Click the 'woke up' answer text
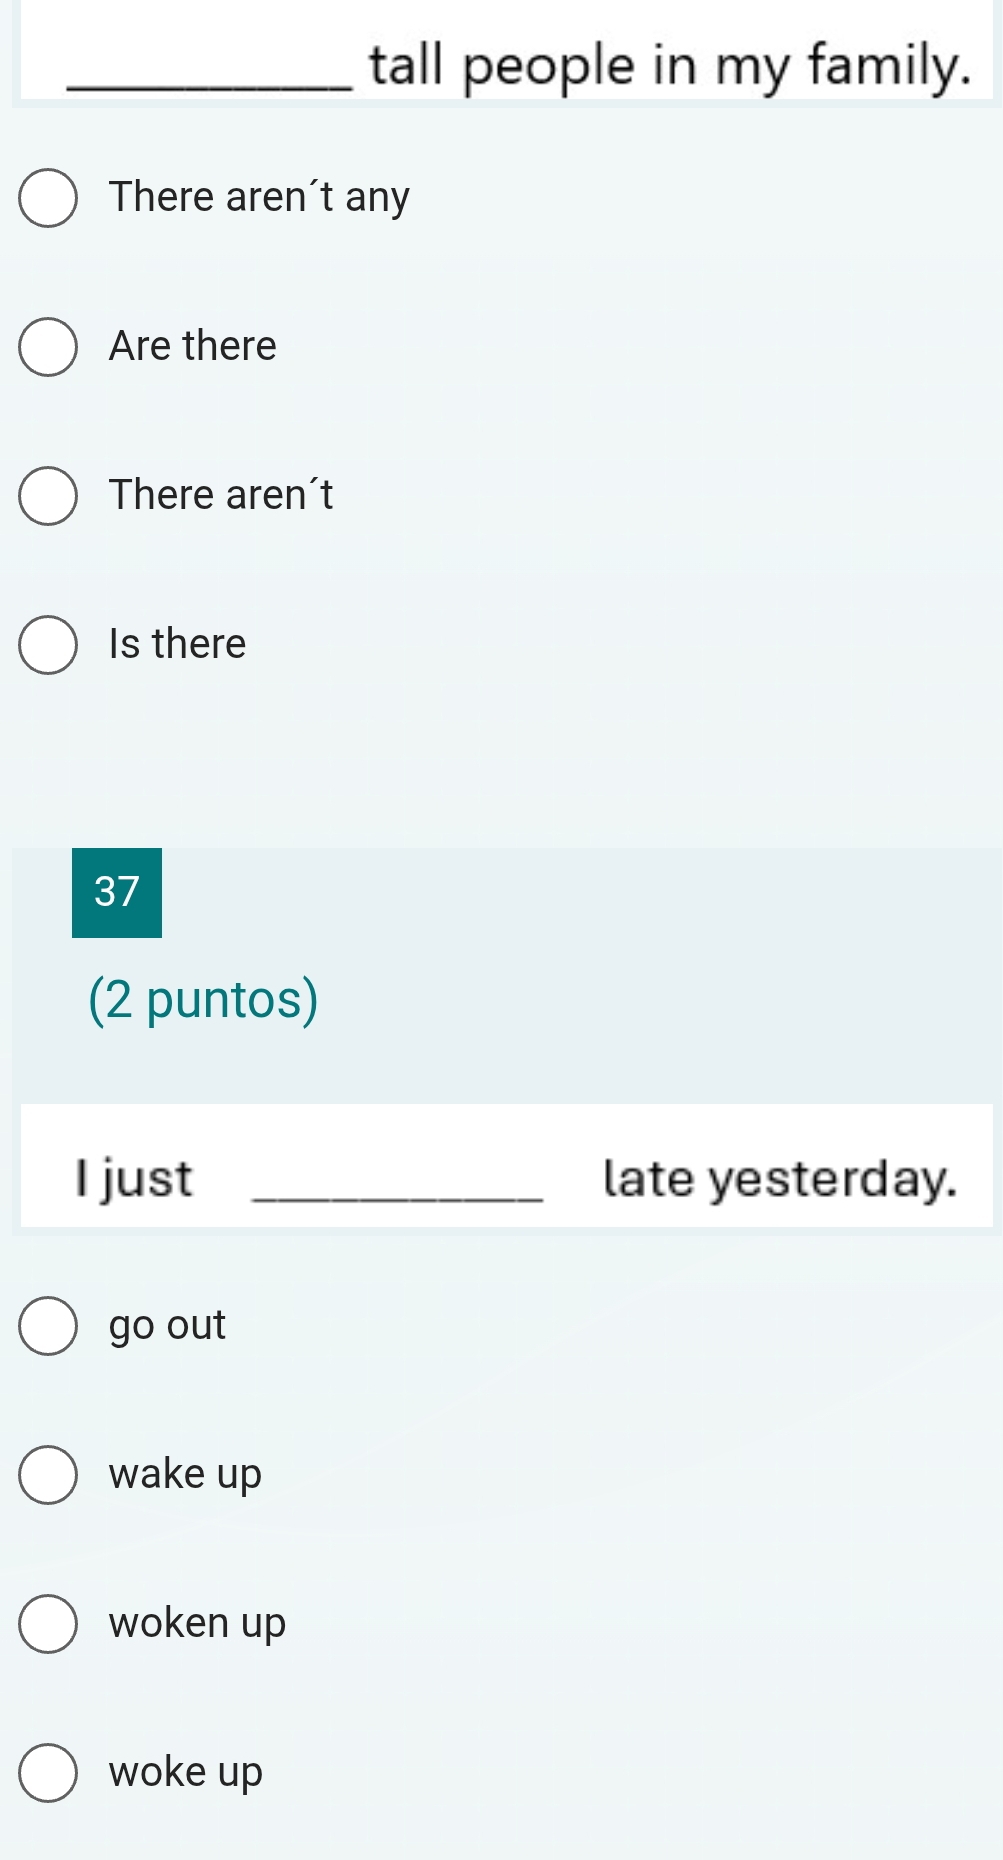Screen dimensions: 1003x1860 click(185, 1772)
